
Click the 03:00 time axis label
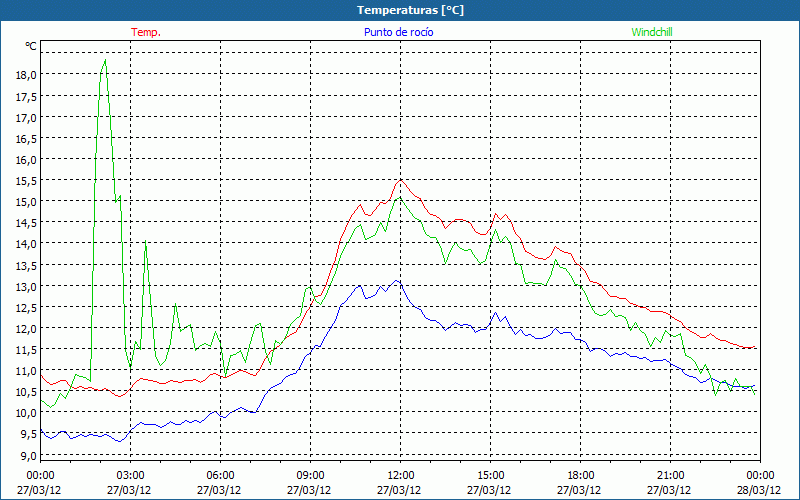(130, 476)
